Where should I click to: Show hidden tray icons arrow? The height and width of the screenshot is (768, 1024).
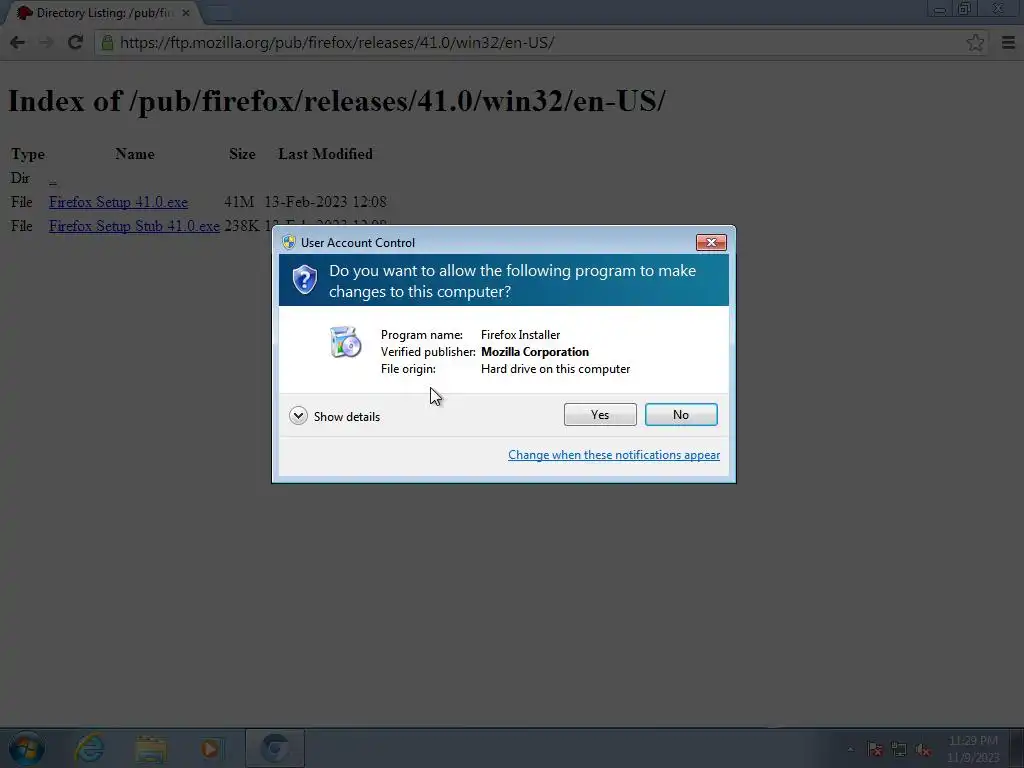(850, 749)
